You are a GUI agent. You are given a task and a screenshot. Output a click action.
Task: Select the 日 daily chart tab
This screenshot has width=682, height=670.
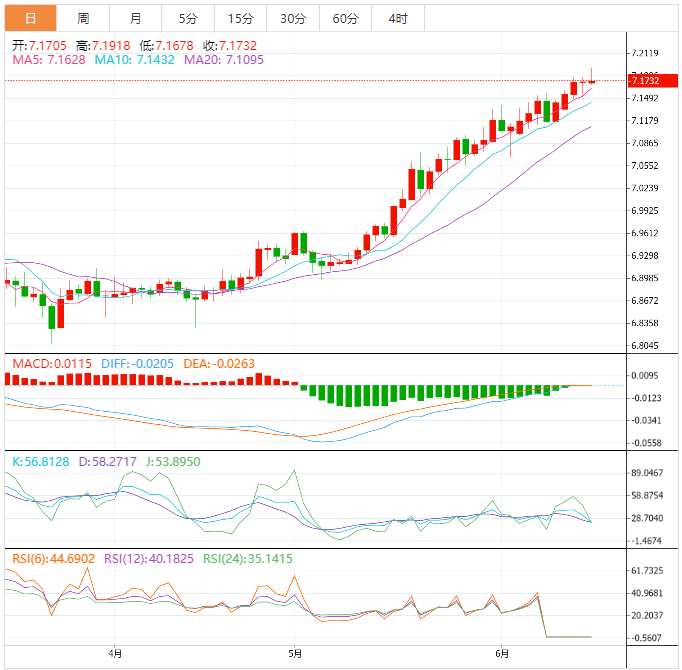click(x=30, y=18)
